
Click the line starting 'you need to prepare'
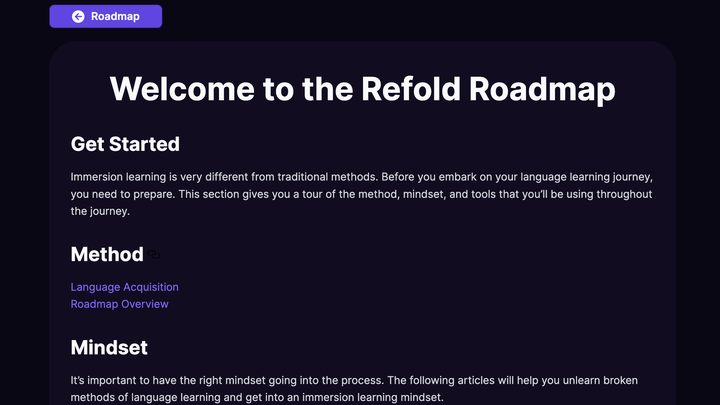coord(360,194)
